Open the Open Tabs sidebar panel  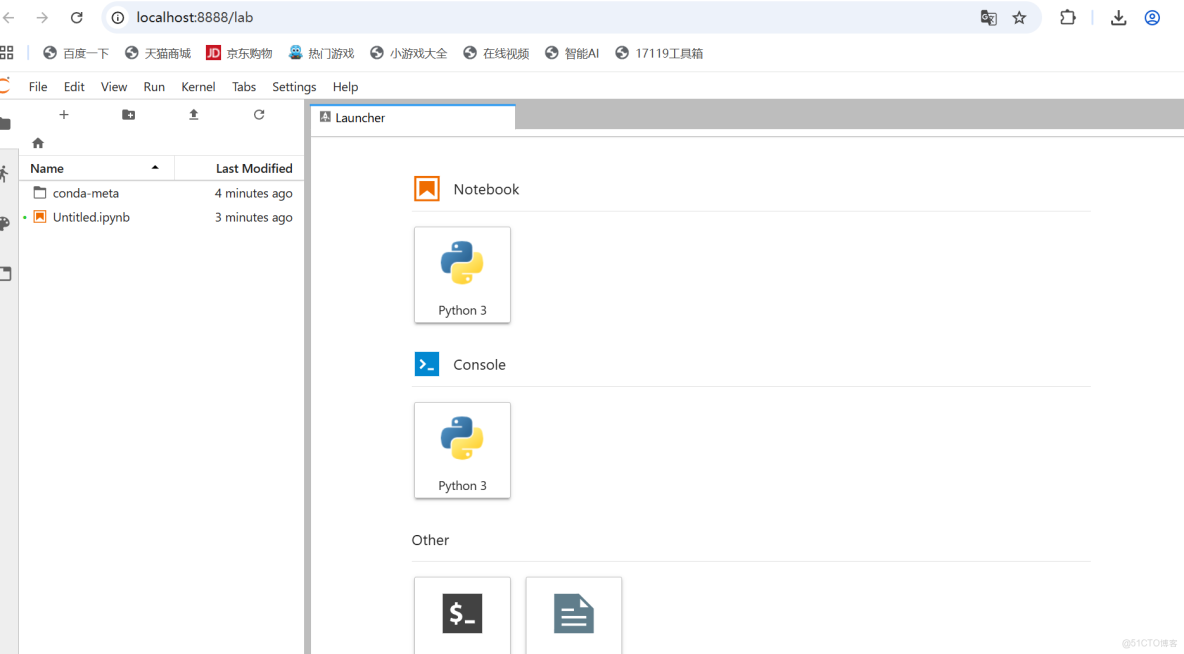pyautogui.click(x=5, y=273)
